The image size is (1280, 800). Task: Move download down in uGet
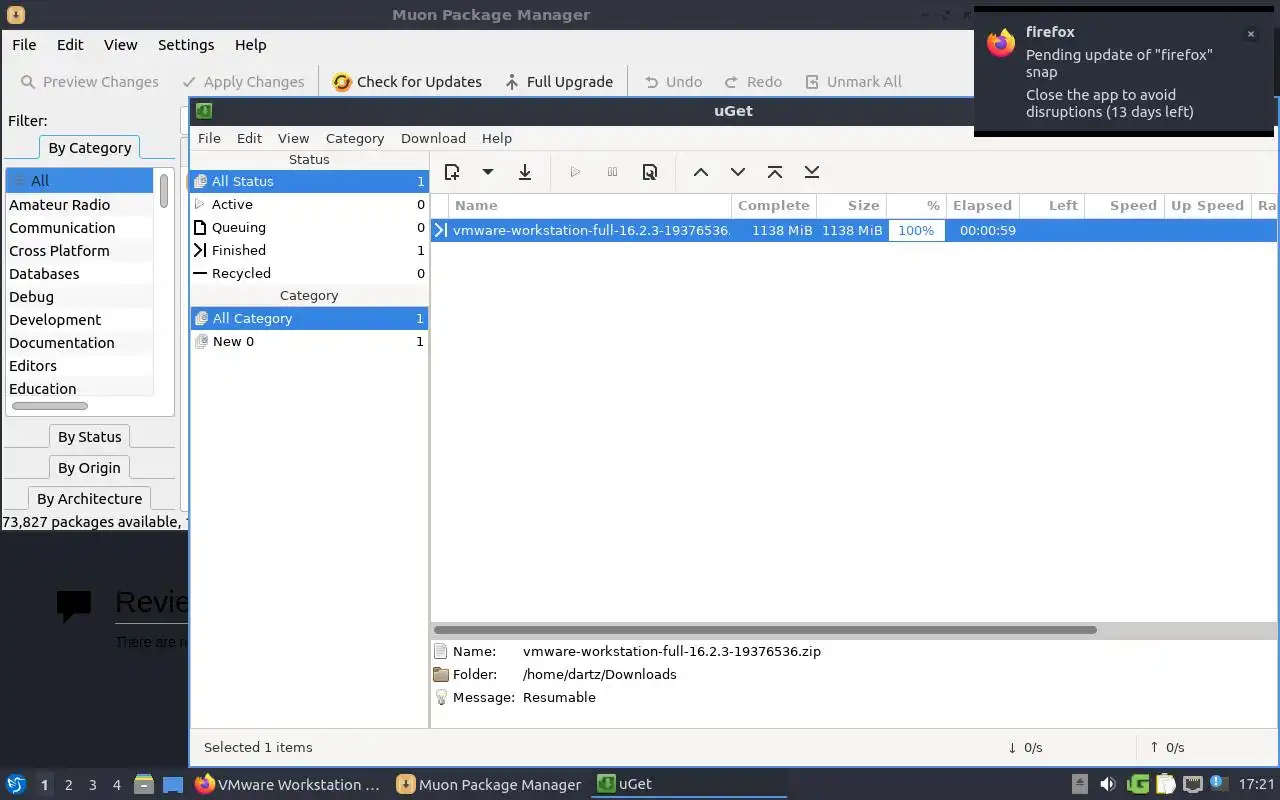click(x=738, y=172)
